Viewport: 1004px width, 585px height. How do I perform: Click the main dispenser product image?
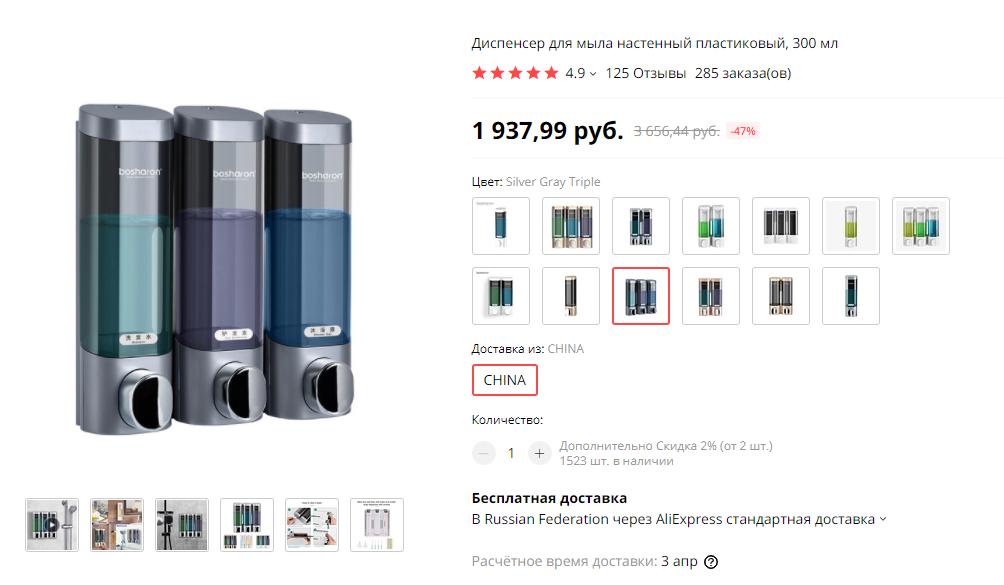pos(215,267)
